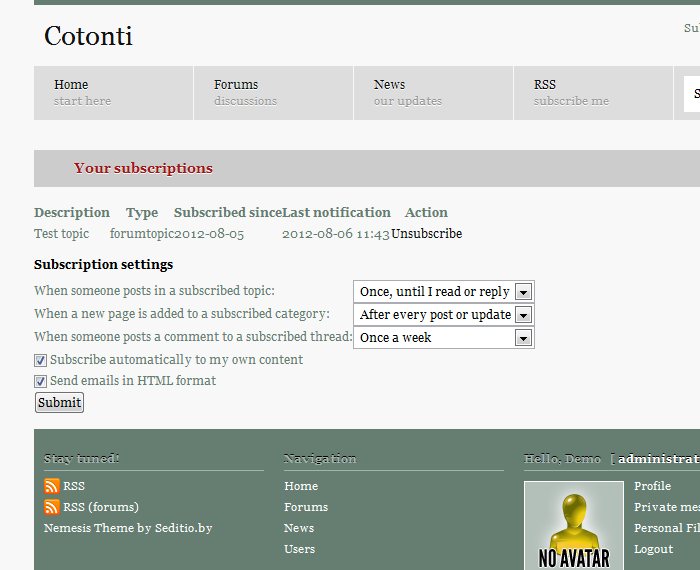Click the Last notification column header
Screen dimensions: 700x570
336,212
